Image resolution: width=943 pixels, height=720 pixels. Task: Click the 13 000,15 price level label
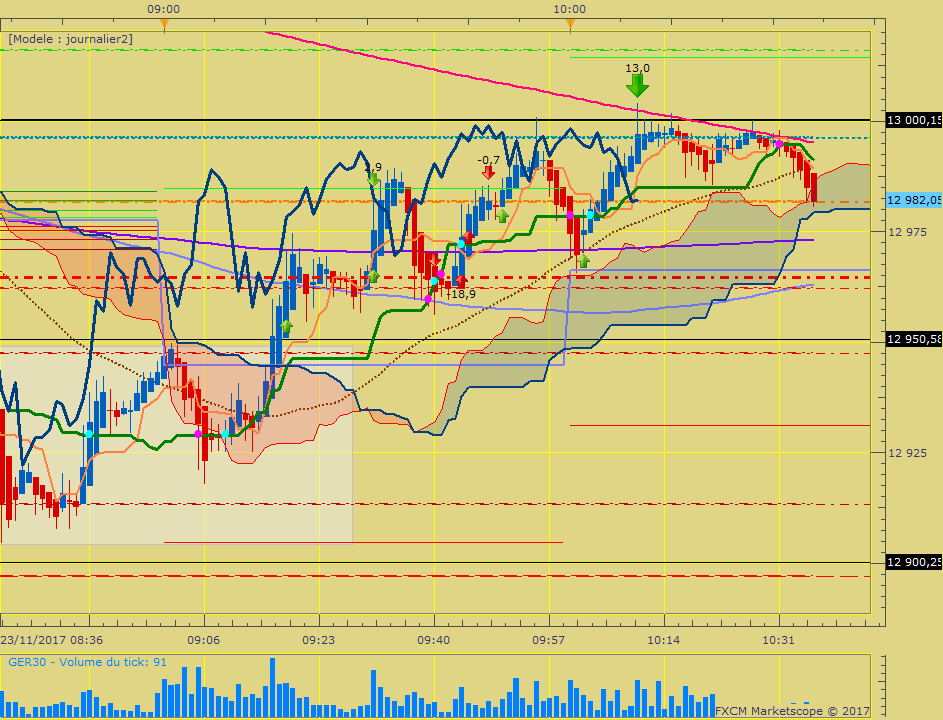[914, 120]
